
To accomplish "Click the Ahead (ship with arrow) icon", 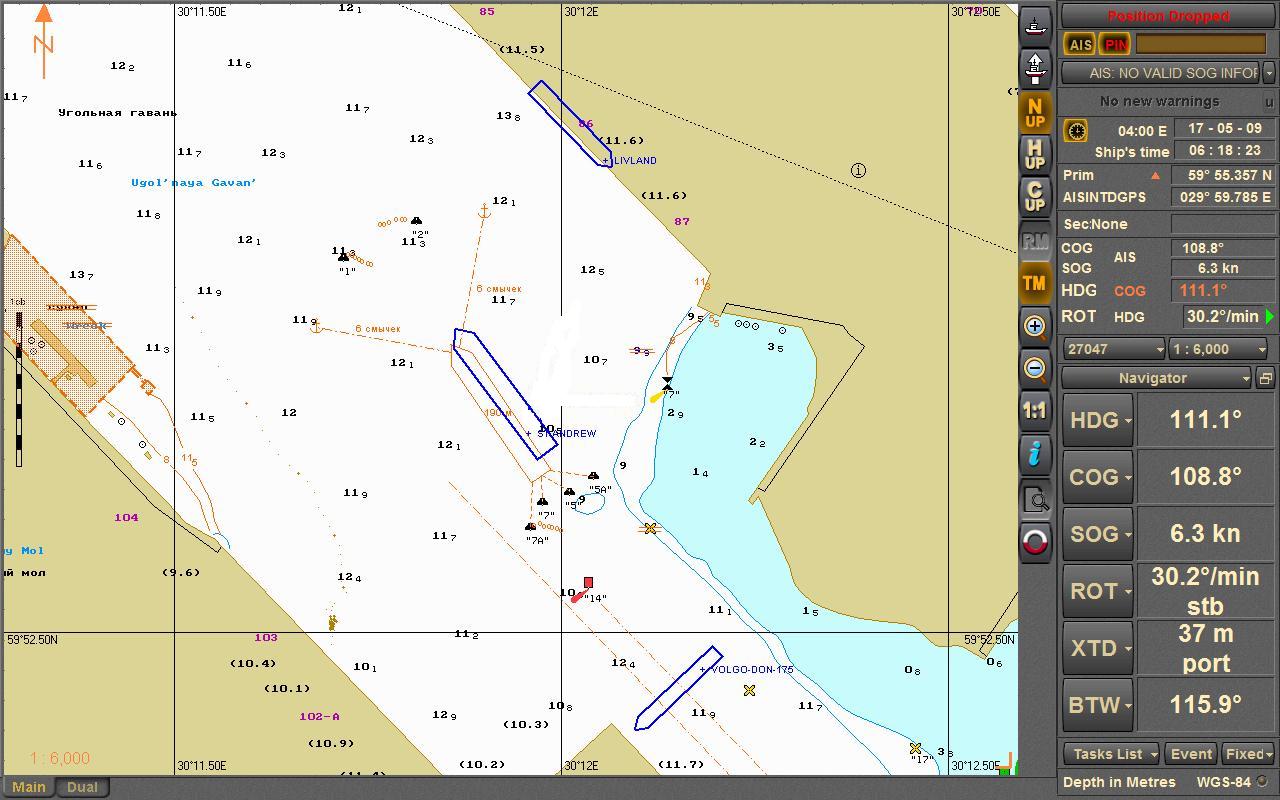I will pos(1035,68).
